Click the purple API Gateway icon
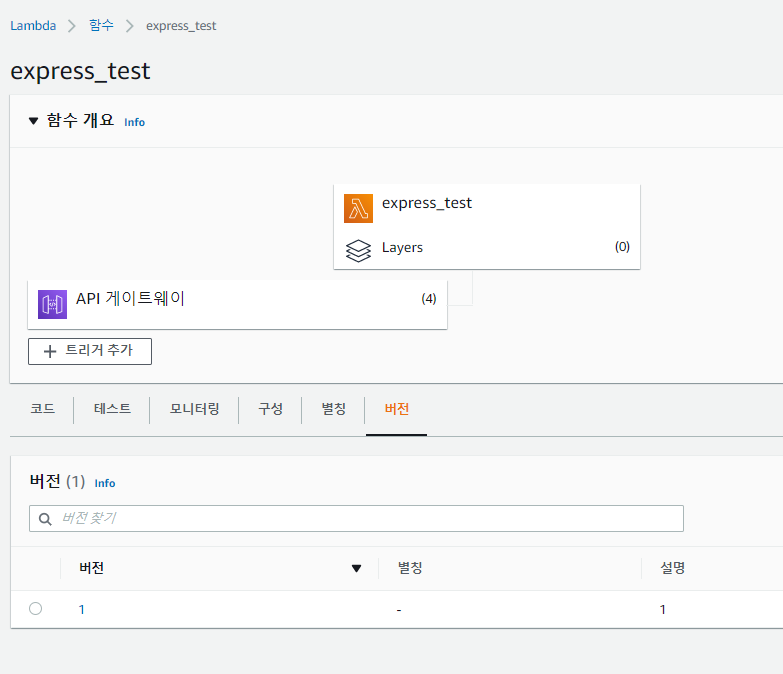 click(52, 304)
